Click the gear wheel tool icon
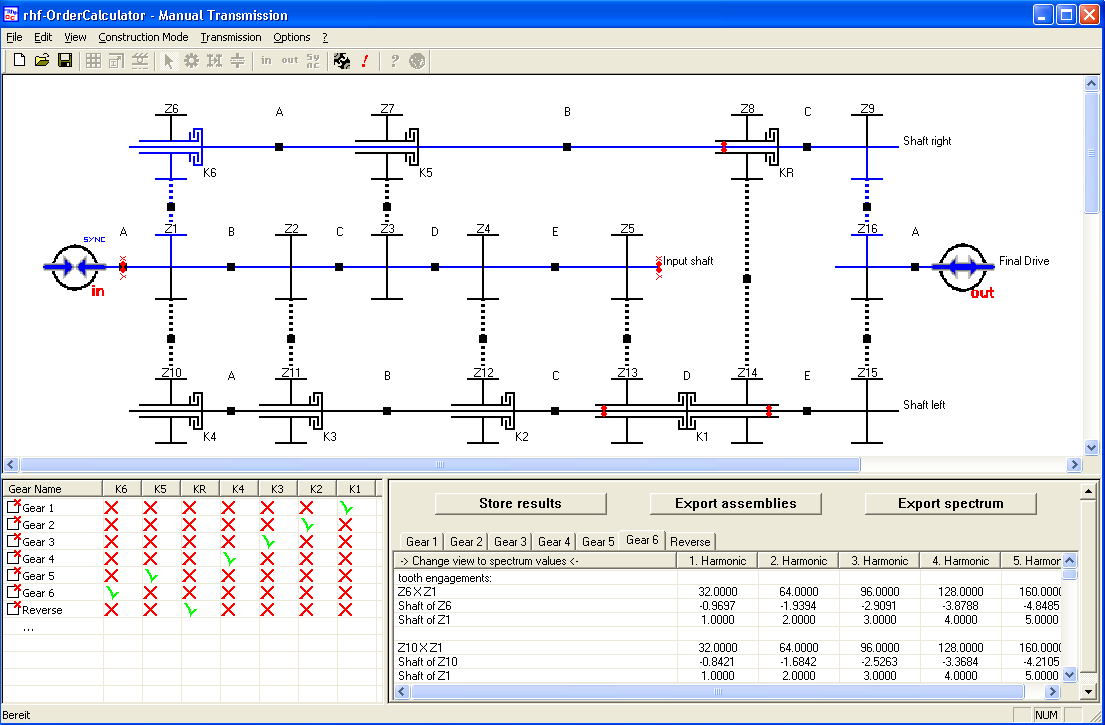Screen dimensions: 1105x725 (x=191, y=61)
